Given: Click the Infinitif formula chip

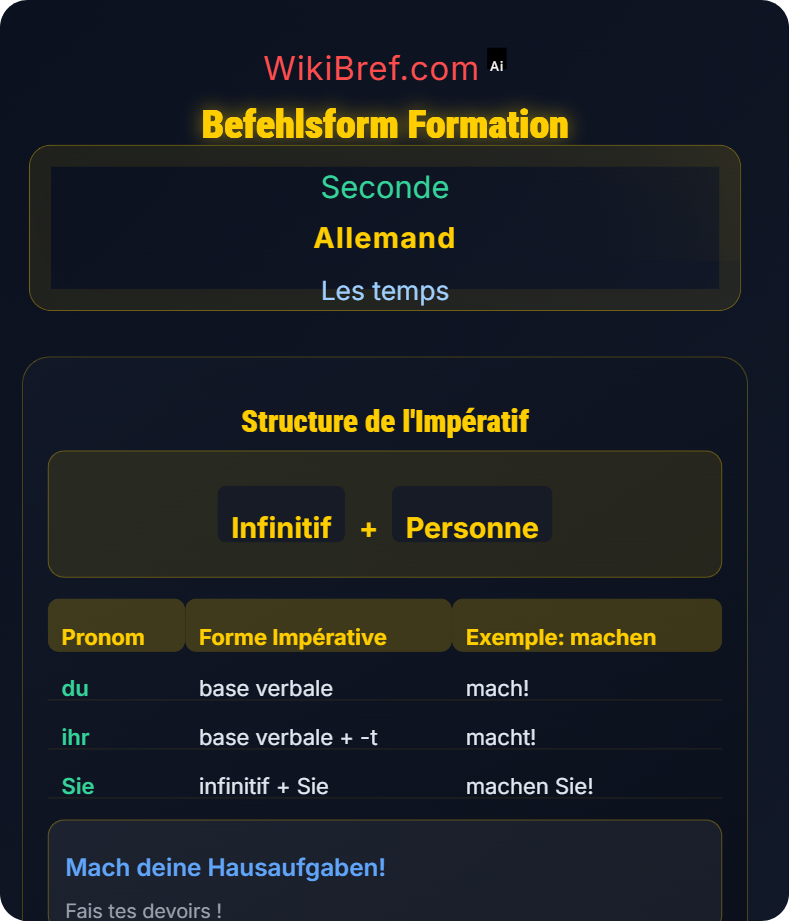Looking at the screenshot, I should point(281,527).
